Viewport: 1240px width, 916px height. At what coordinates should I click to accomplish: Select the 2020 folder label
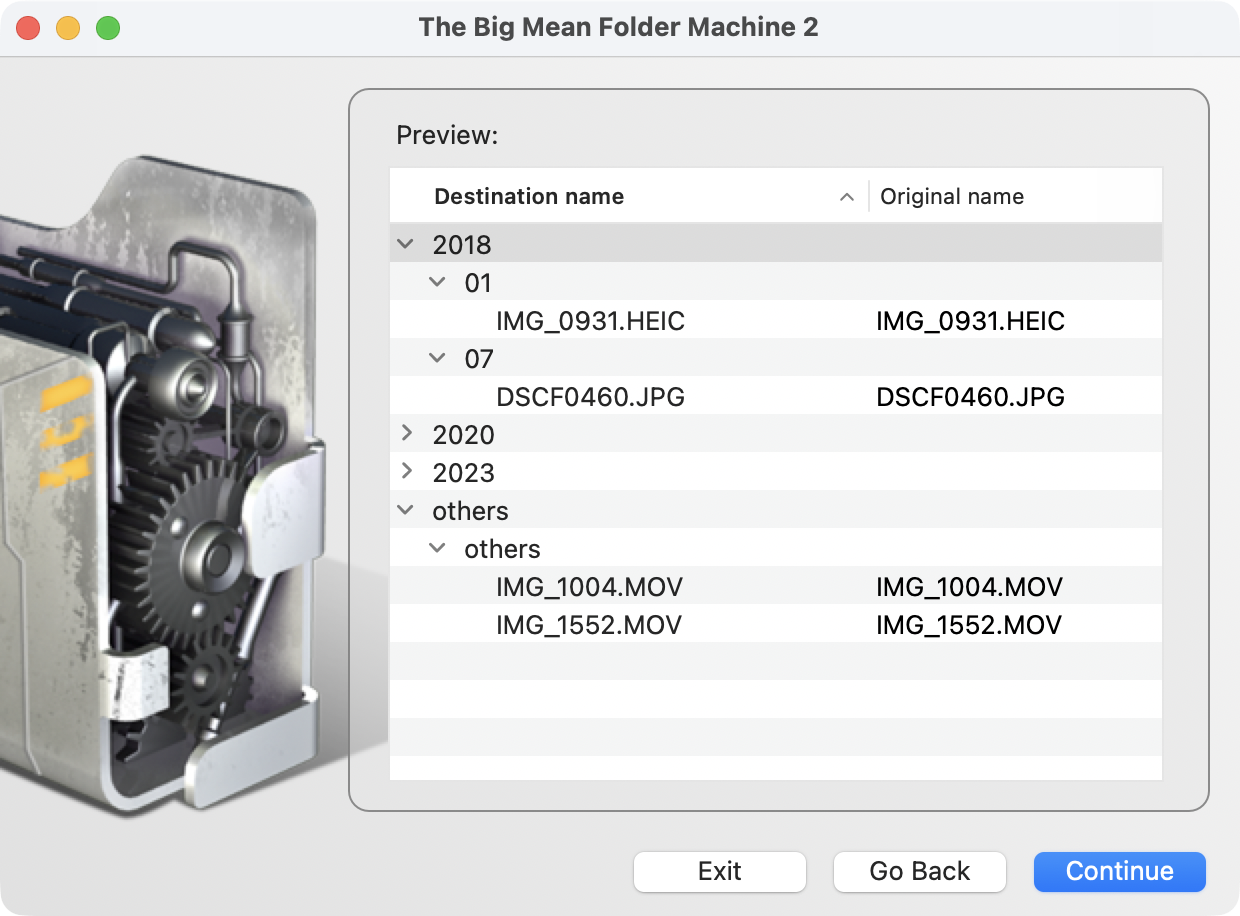(x=464, y=435)
